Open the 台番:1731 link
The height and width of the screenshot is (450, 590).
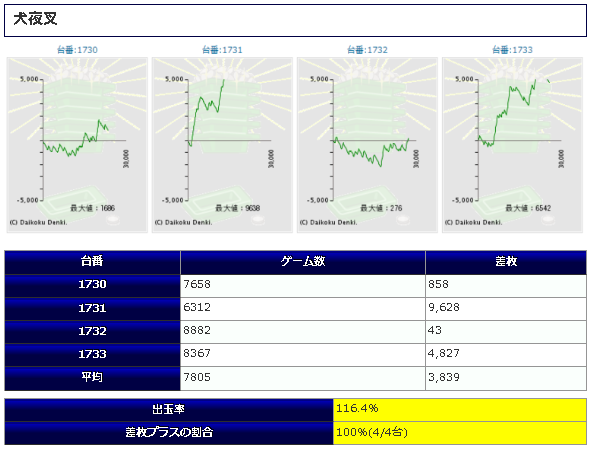[x=222, y=50]
